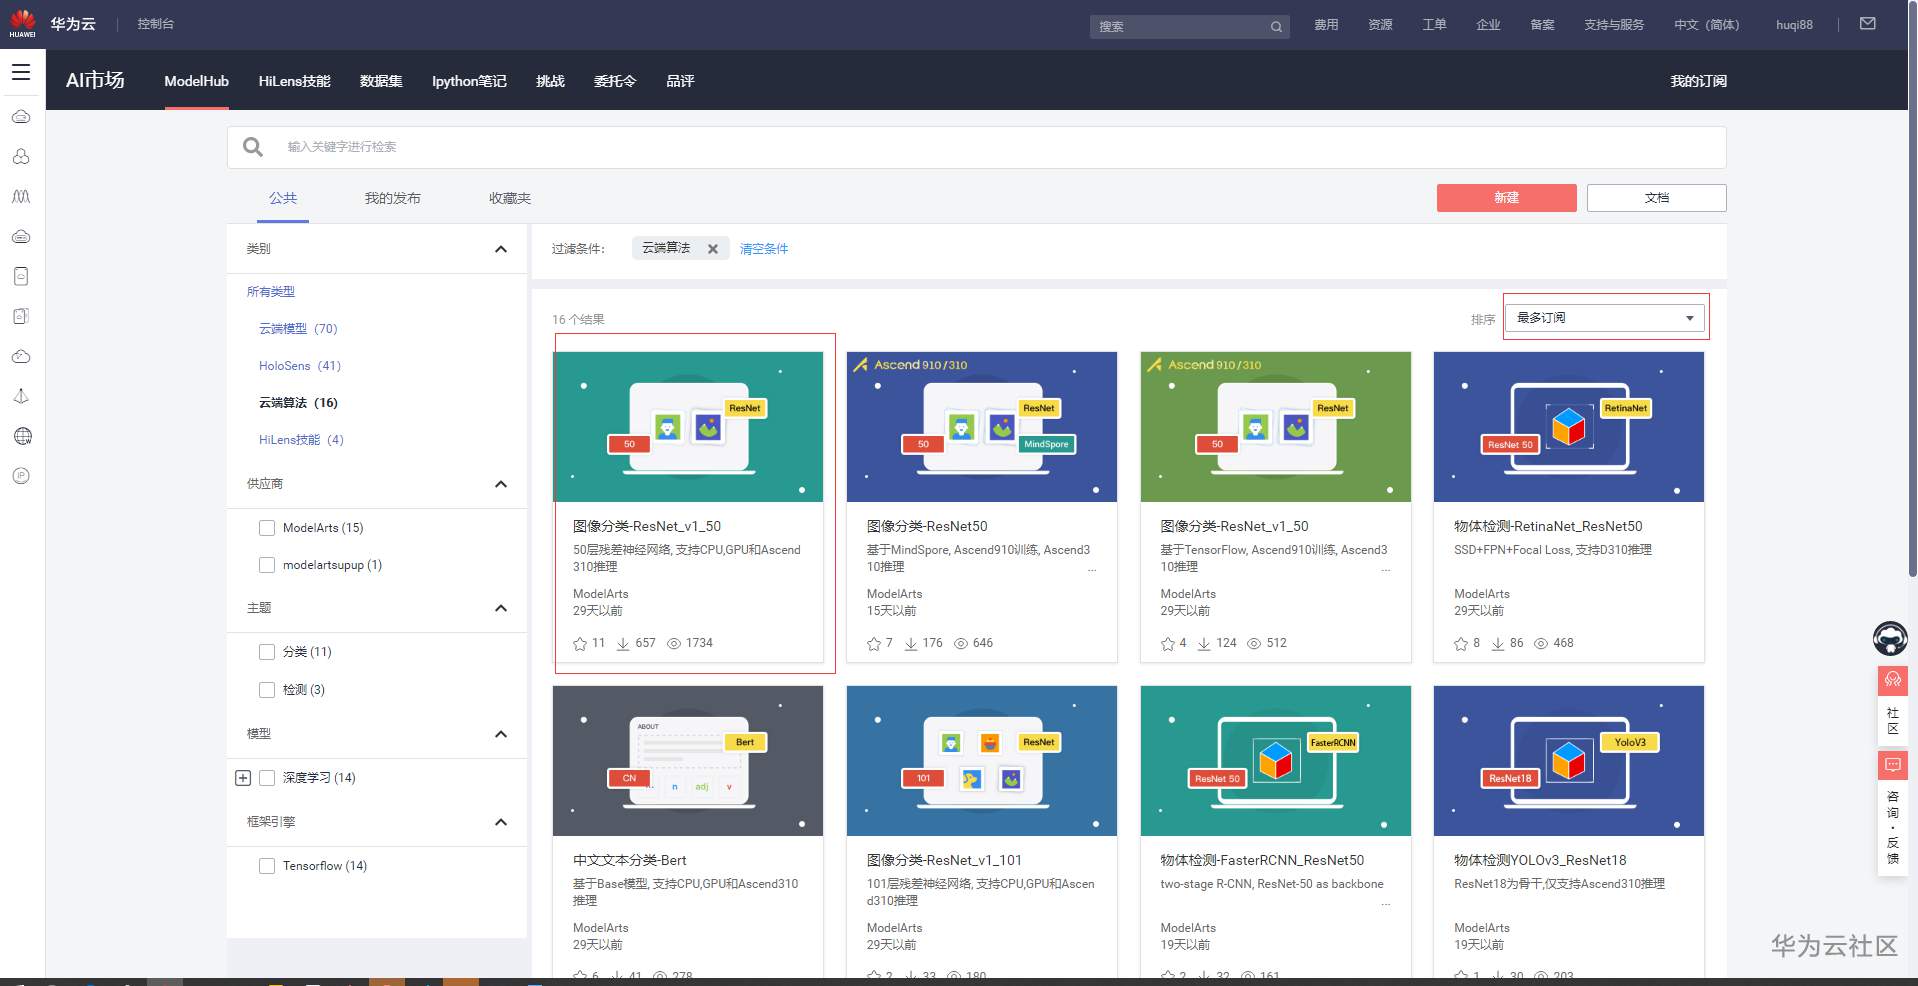Open the 数据集 tab
This screenshot has height=986, width=1918.
pyautogui.click(x=381, y=81)
